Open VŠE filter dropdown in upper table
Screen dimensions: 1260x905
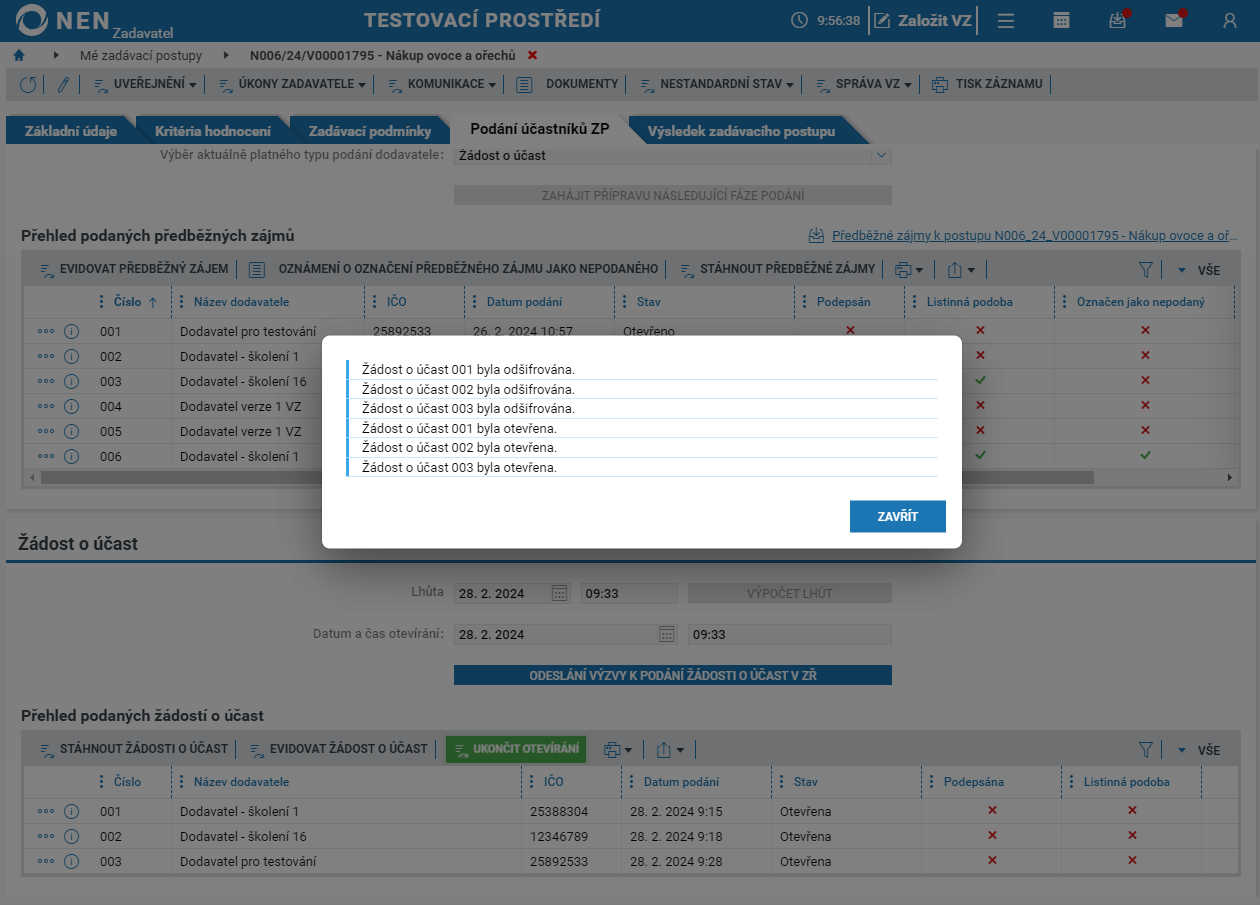pyautogui.click(x=1198, y=270)
